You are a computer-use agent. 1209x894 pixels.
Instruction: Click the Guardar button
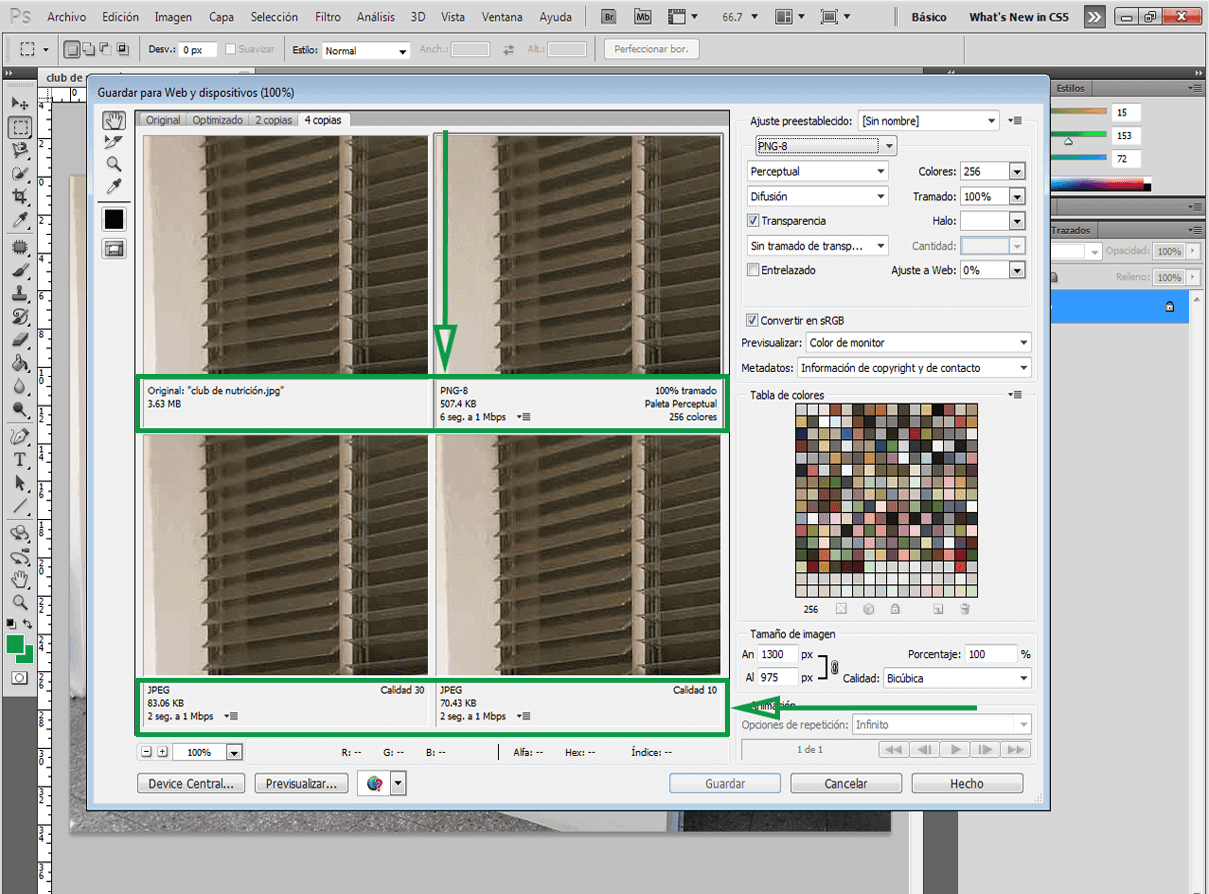(725, 784)
